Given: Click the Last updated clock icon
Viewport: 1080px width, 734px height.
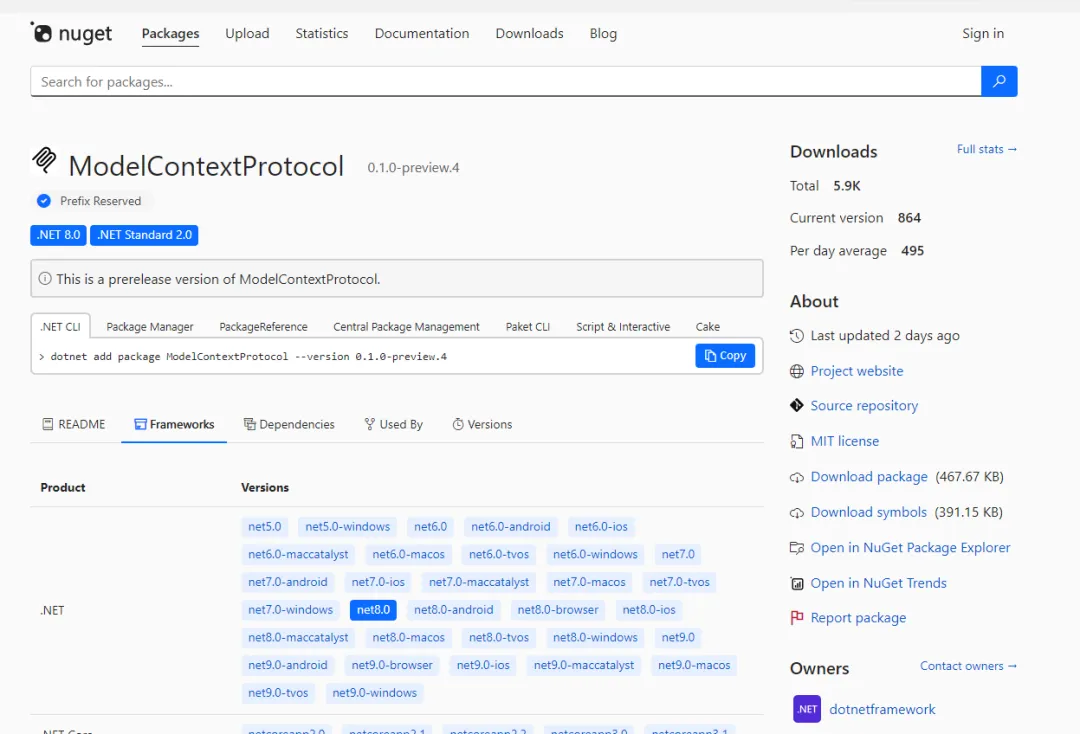Looking at the screenshot, I should (797, 336).
